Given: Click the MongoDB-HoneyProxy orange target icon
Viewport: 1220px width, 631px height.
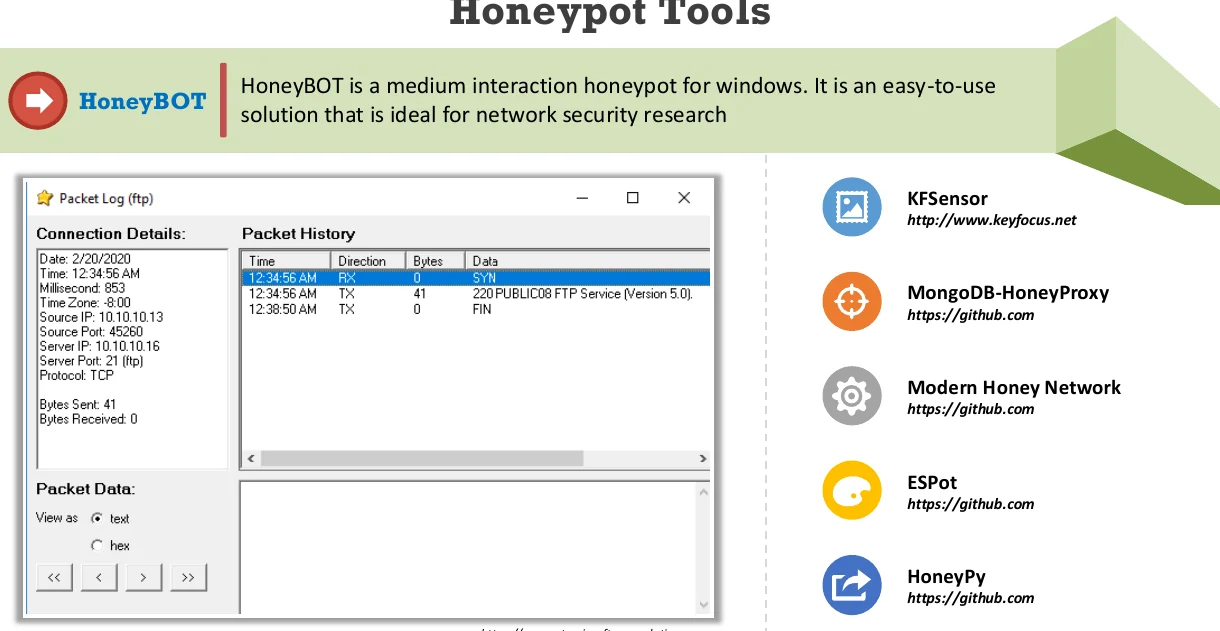Looking at the screenshot, I should 852,301.
